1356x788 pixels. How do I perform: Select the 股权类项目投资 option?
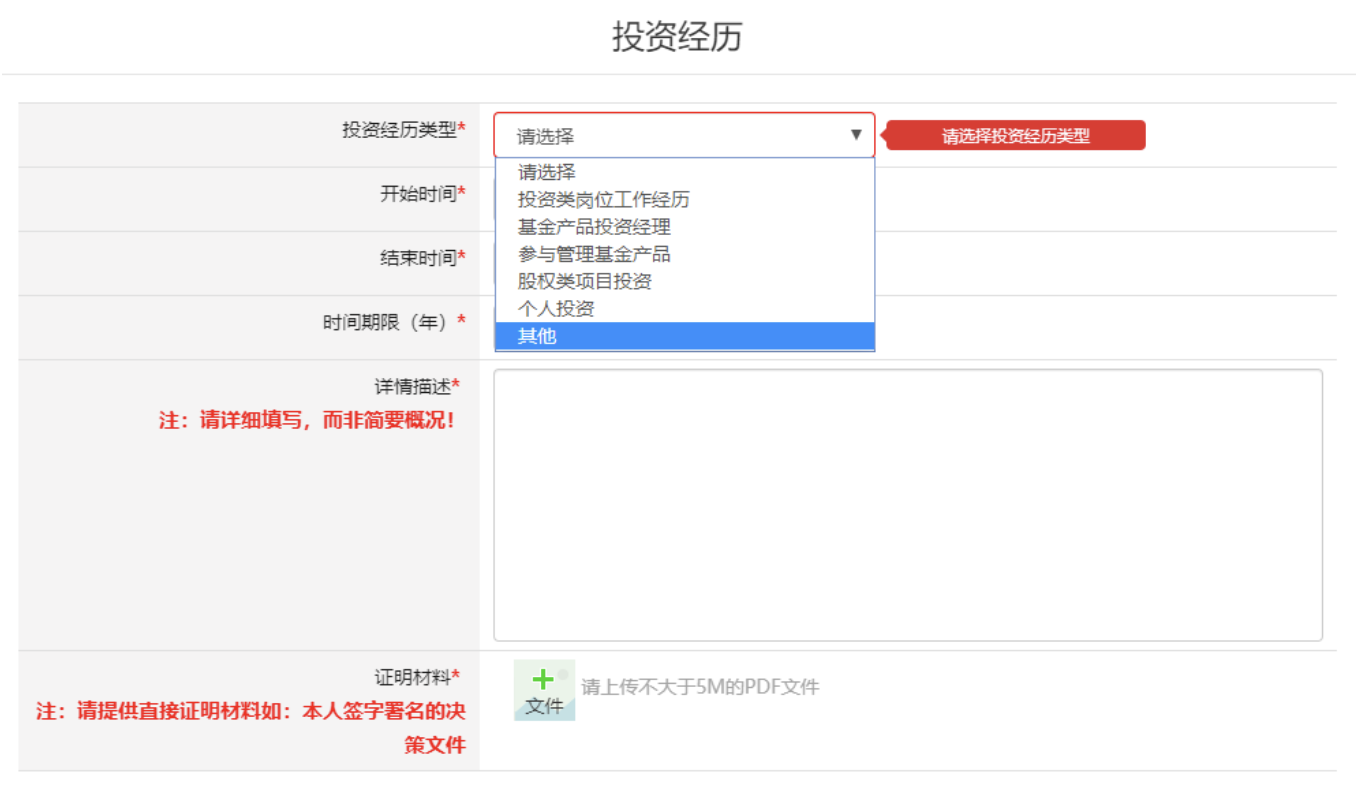[585, 281]
